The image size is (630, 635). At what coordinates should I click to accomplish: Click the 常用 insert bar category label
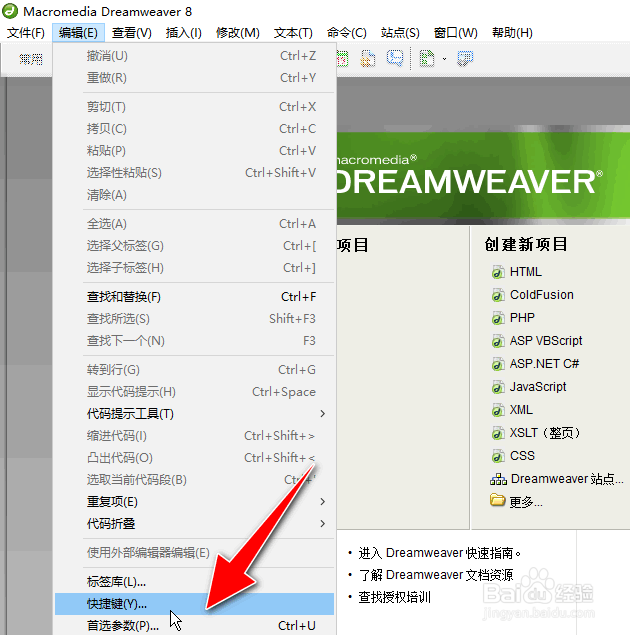point(31,59)
